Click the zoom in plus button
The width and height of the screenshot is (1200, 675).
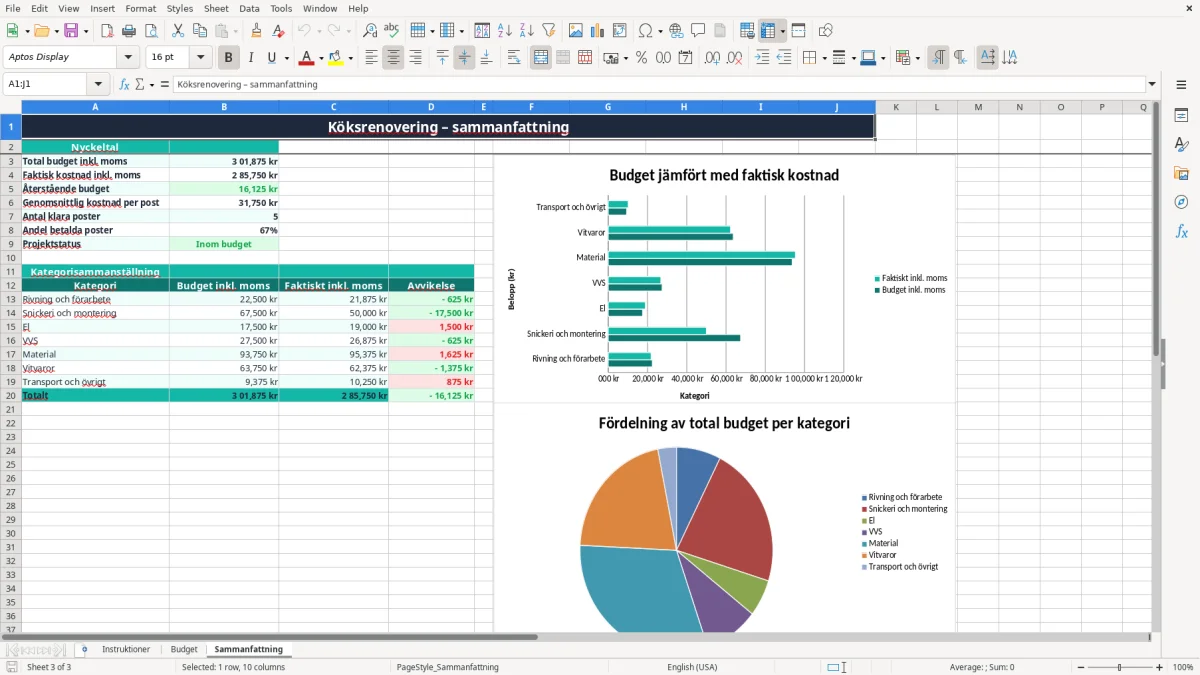(x=1160, y=667)
